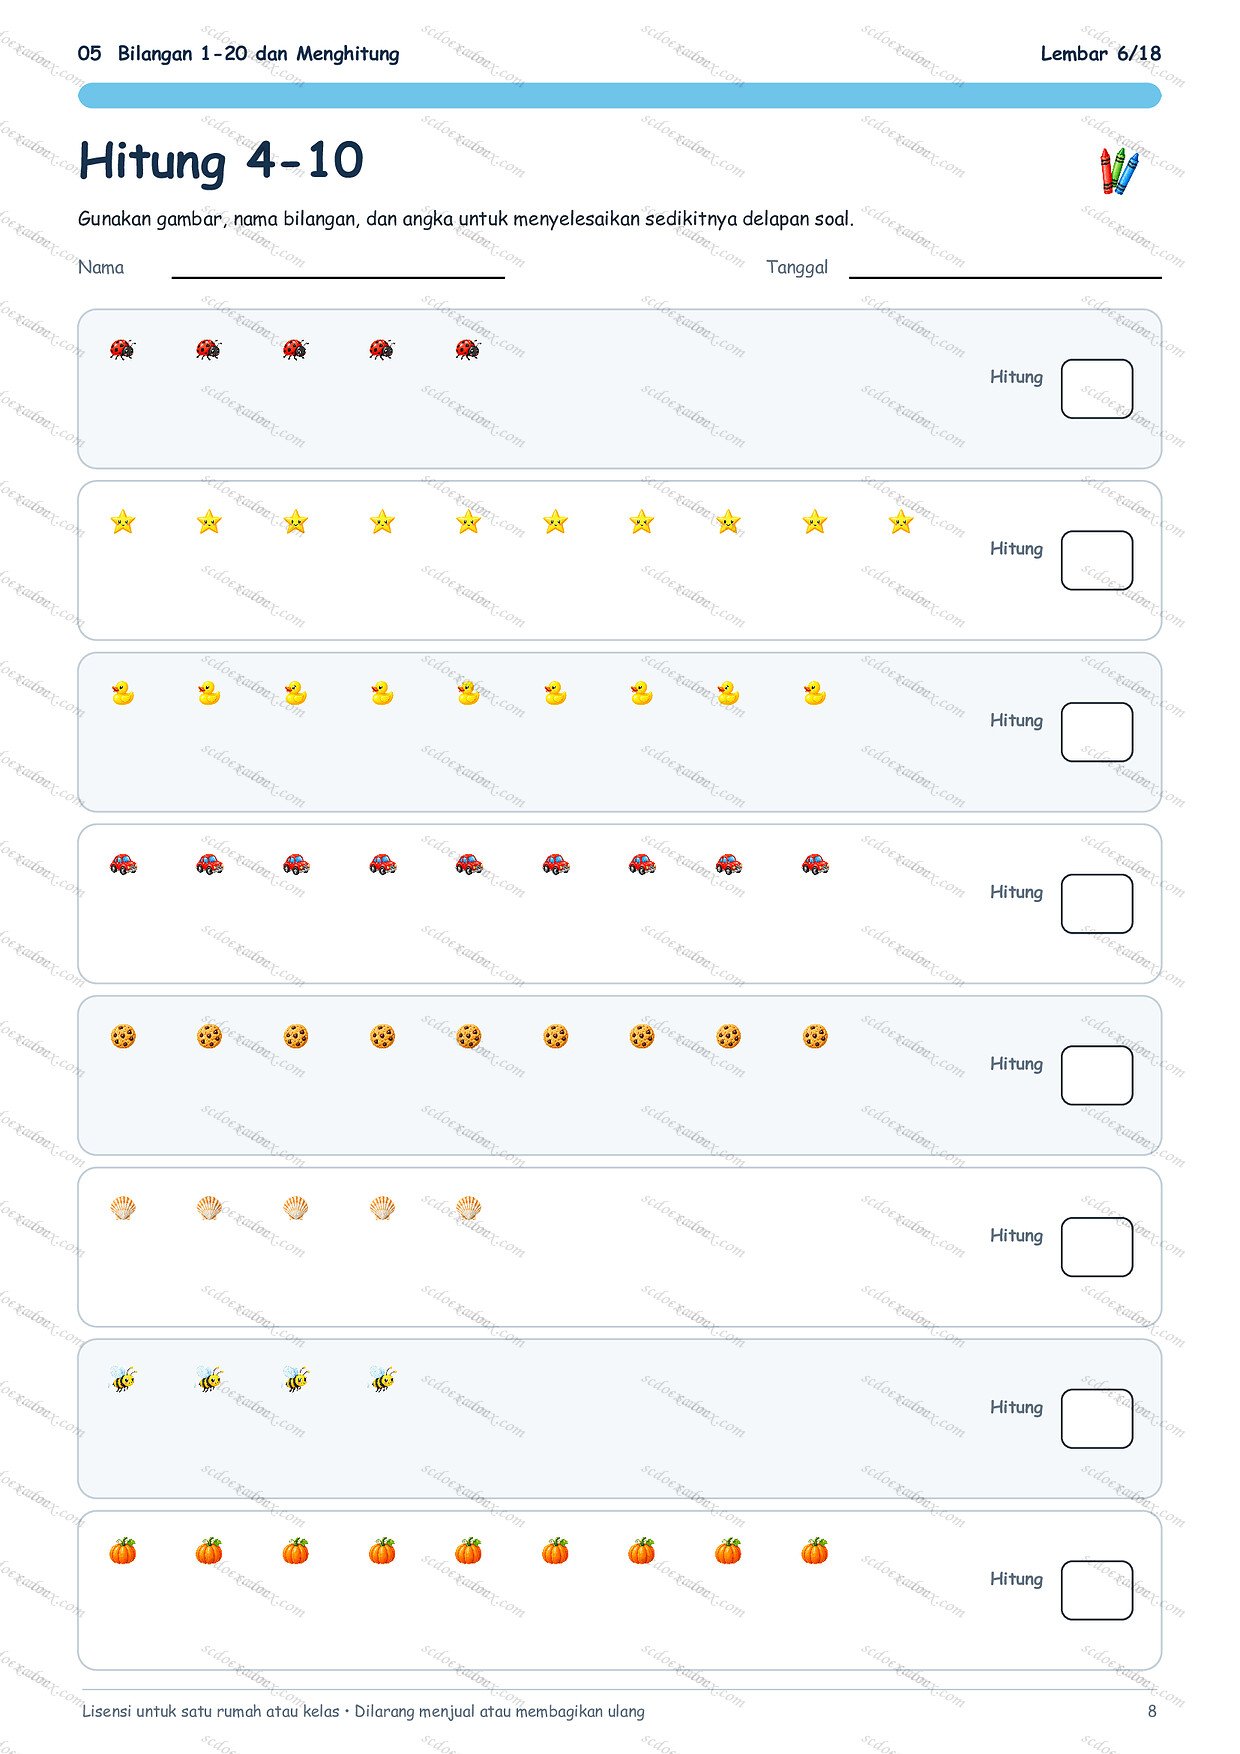Click the last star in the stars row
The image size is (1240, 1754).
coord(901,521)
